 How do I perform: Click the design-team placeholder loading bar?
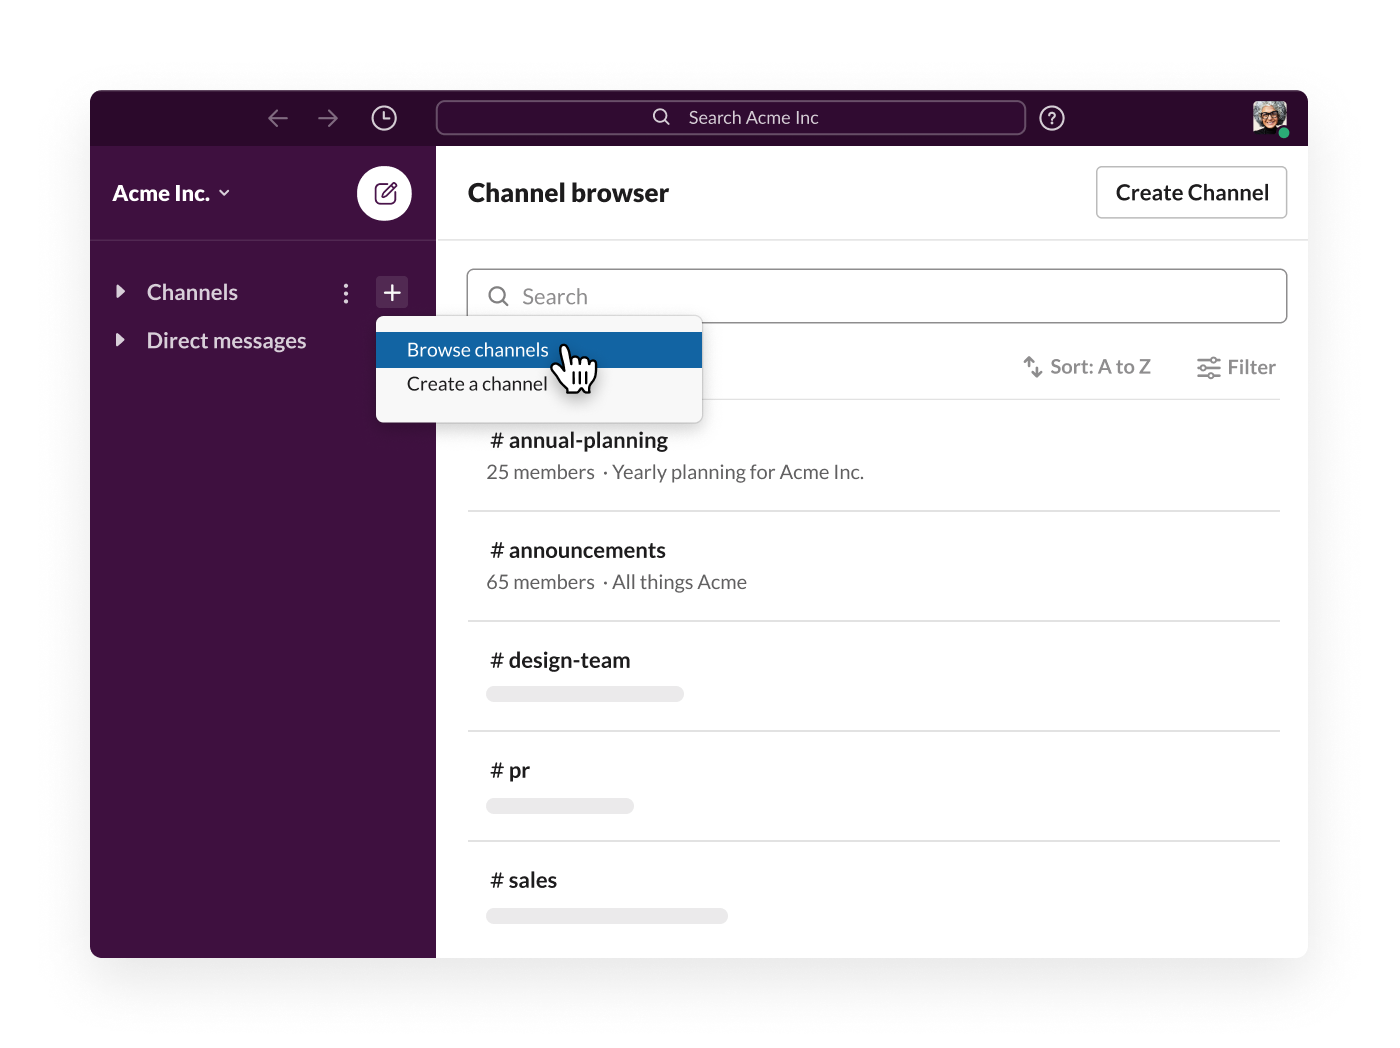coord(585,693)
